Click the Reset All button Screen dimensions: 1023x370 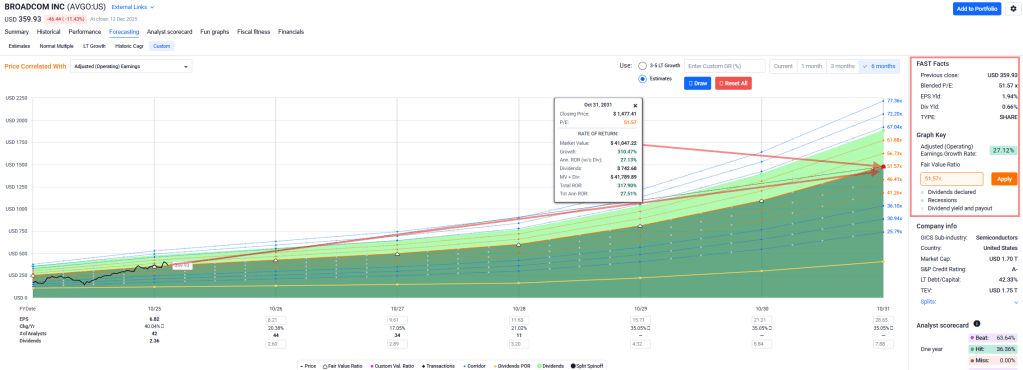coord(733,84)
